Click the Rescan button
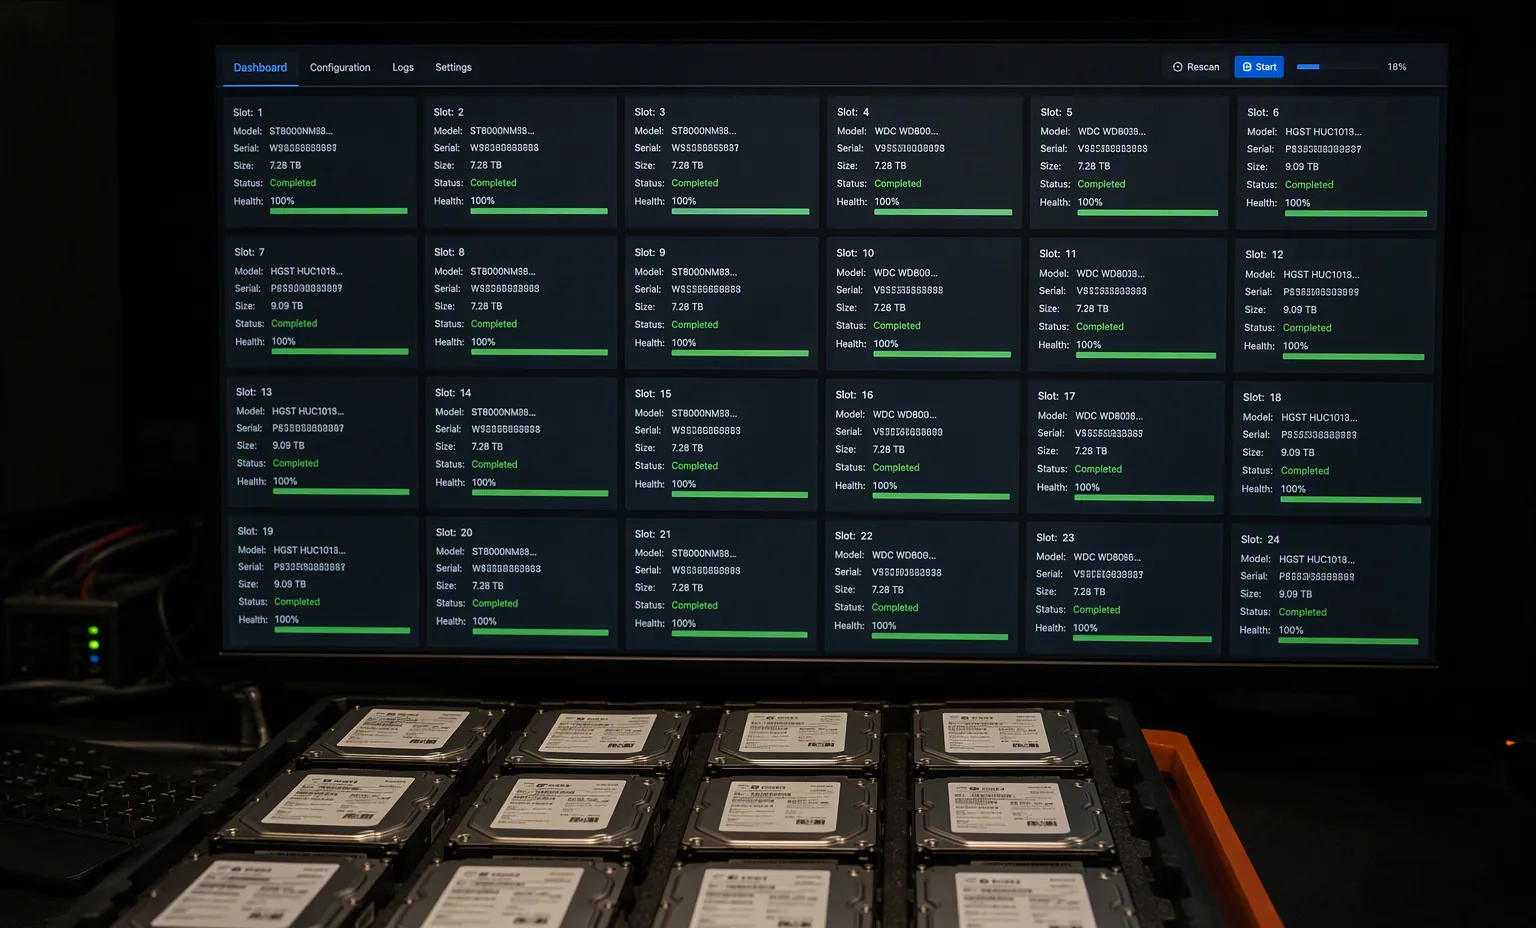1536x928 pixels. coord(1196,67)
